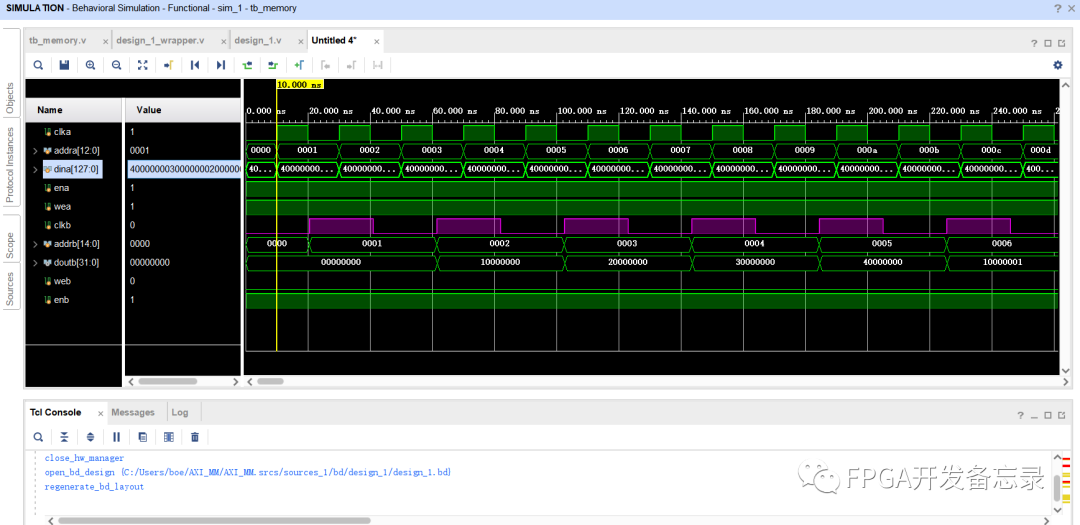This screenshot has height=525, width=1080.
Task: Switch to the tb_memory.v tab
Action: 57,41
